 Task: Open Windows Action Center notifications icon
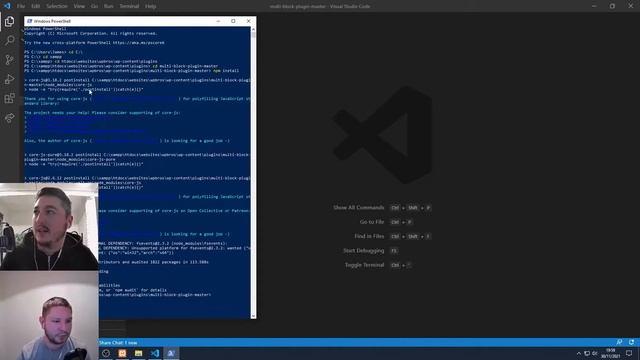[629, 353]
